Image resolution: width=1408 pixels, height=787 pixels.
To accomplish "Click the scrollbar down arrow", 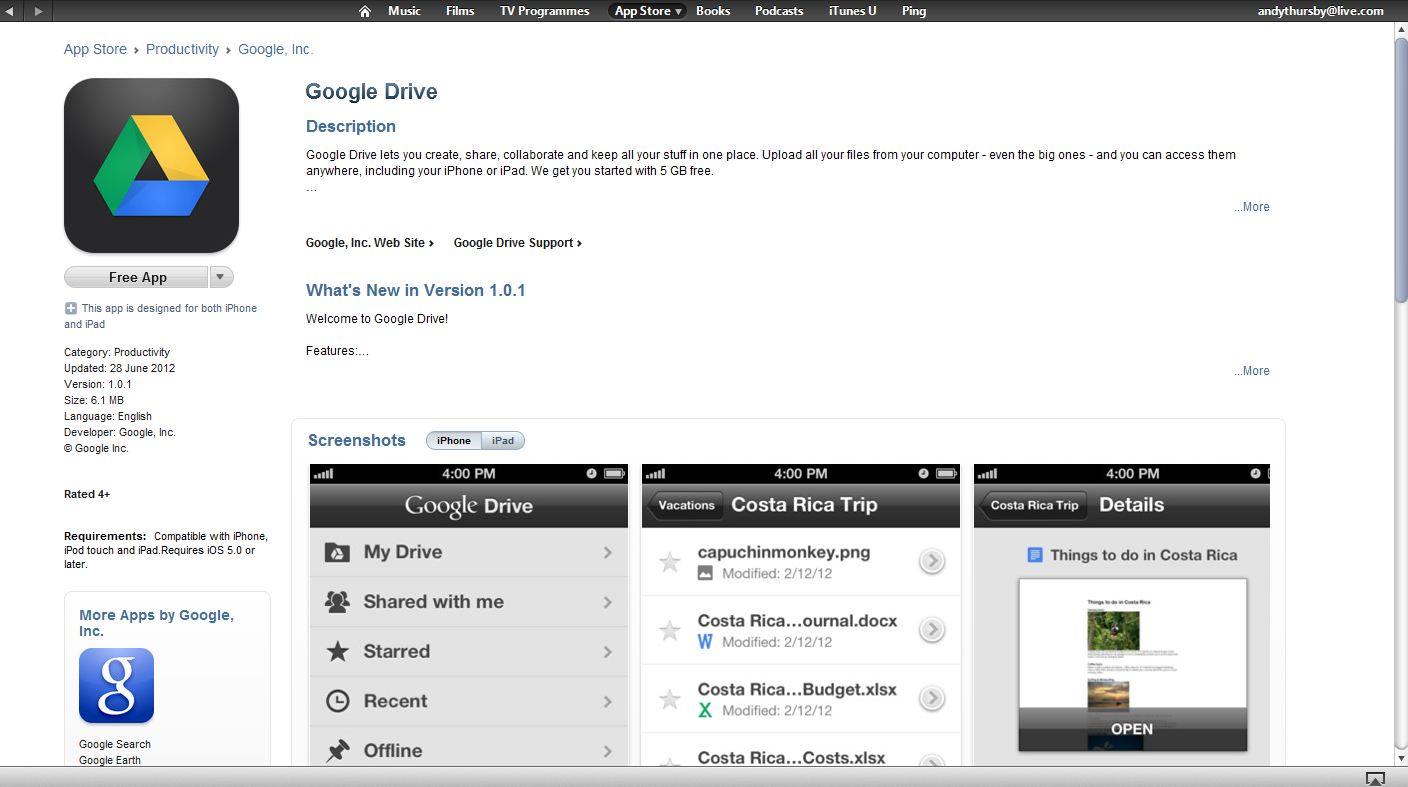I will (1400, 758).
